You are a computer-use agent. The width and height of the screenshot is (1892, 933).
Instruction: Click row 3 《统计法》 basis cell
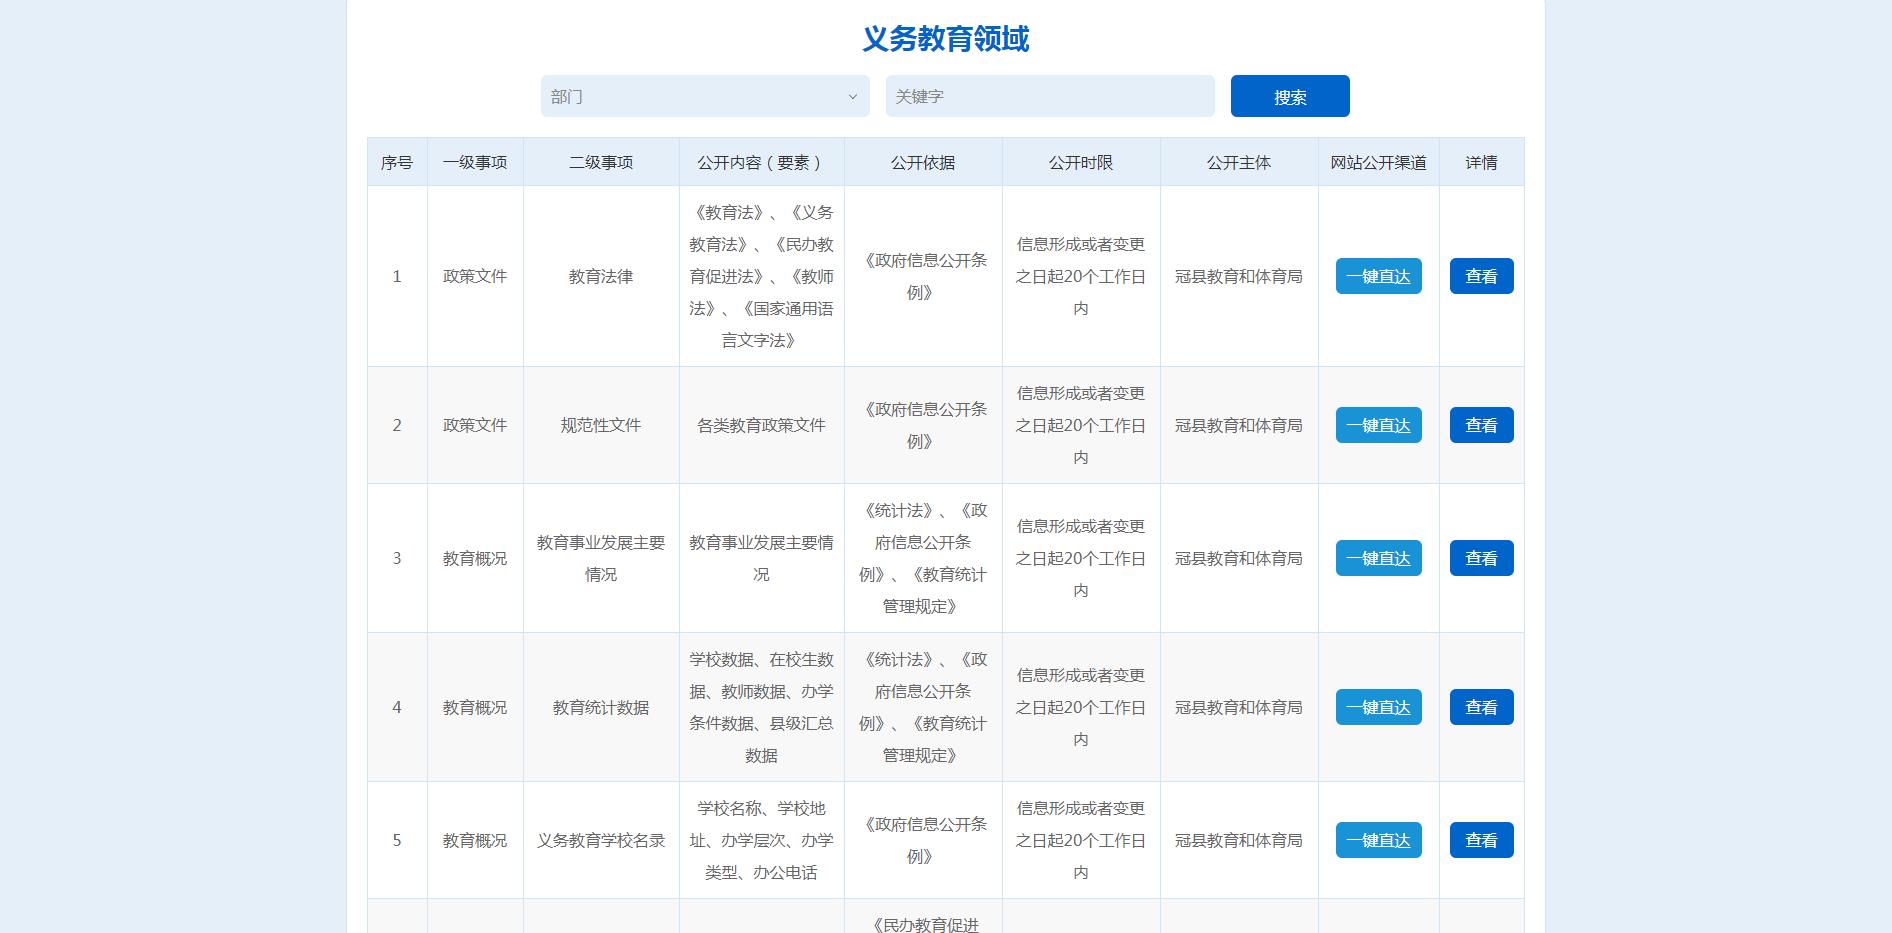point(923,558)
